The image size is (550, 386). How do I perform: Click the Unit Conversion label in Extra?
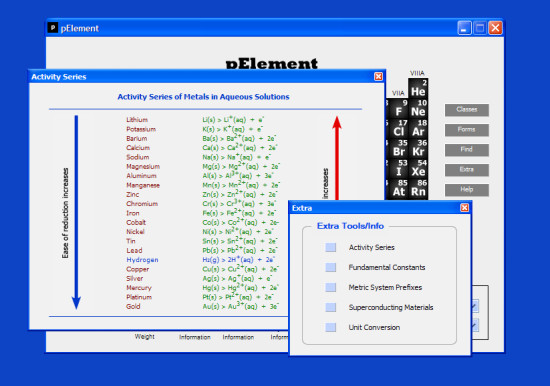coord(374,327)
